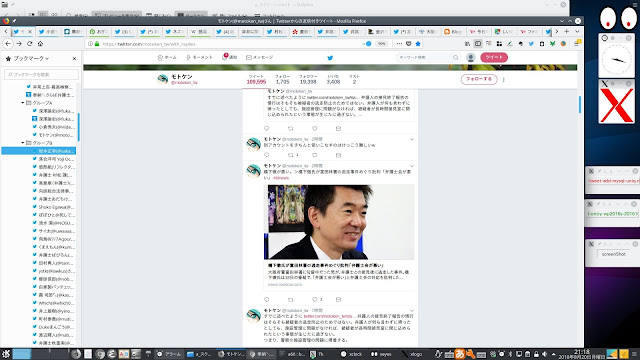This screenshot has width=640, height=360.
Task: Reload the current page
Action: point(29,44)
